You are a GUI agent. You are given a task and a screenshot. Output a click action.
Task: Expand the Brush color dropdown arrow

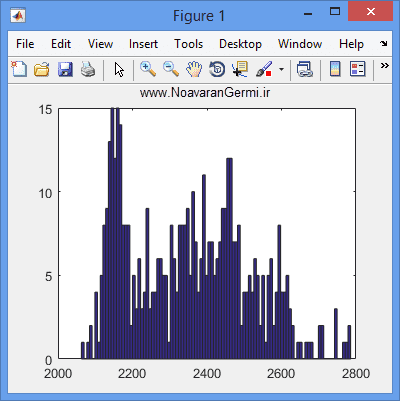[281, 70]
